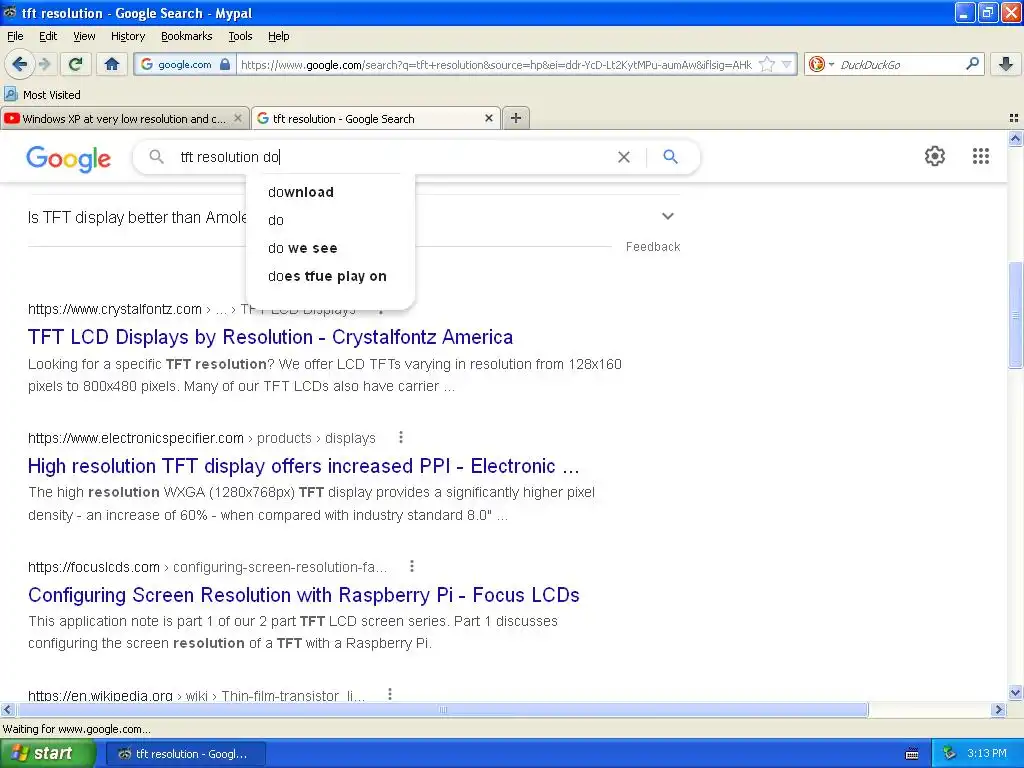Go back with the browser Back arrow

(x=20, y=64)
